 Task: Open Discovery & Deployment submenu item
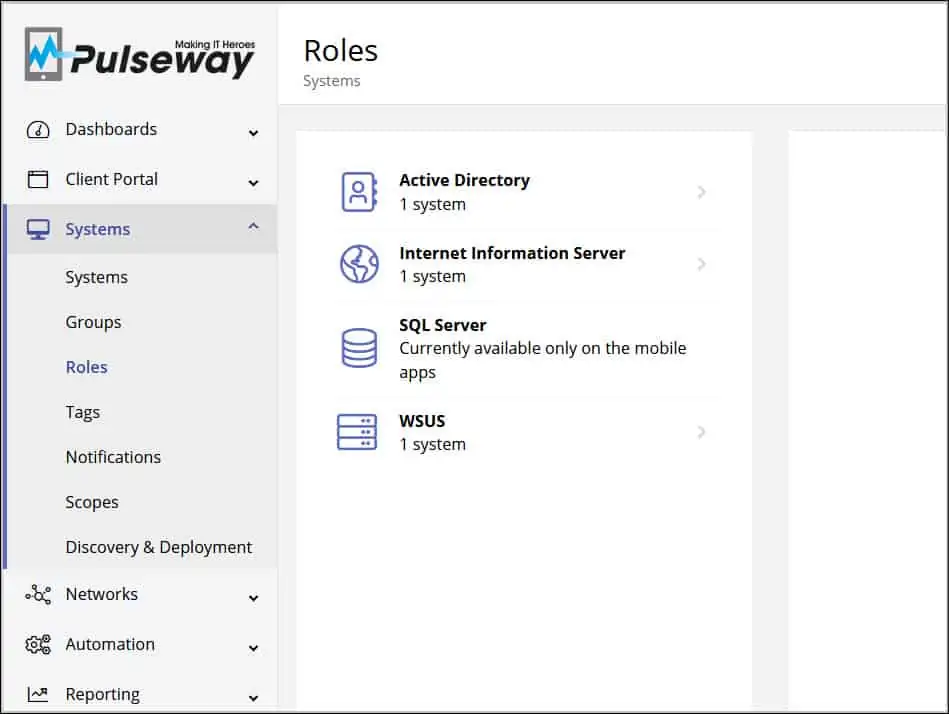point(159,547)
